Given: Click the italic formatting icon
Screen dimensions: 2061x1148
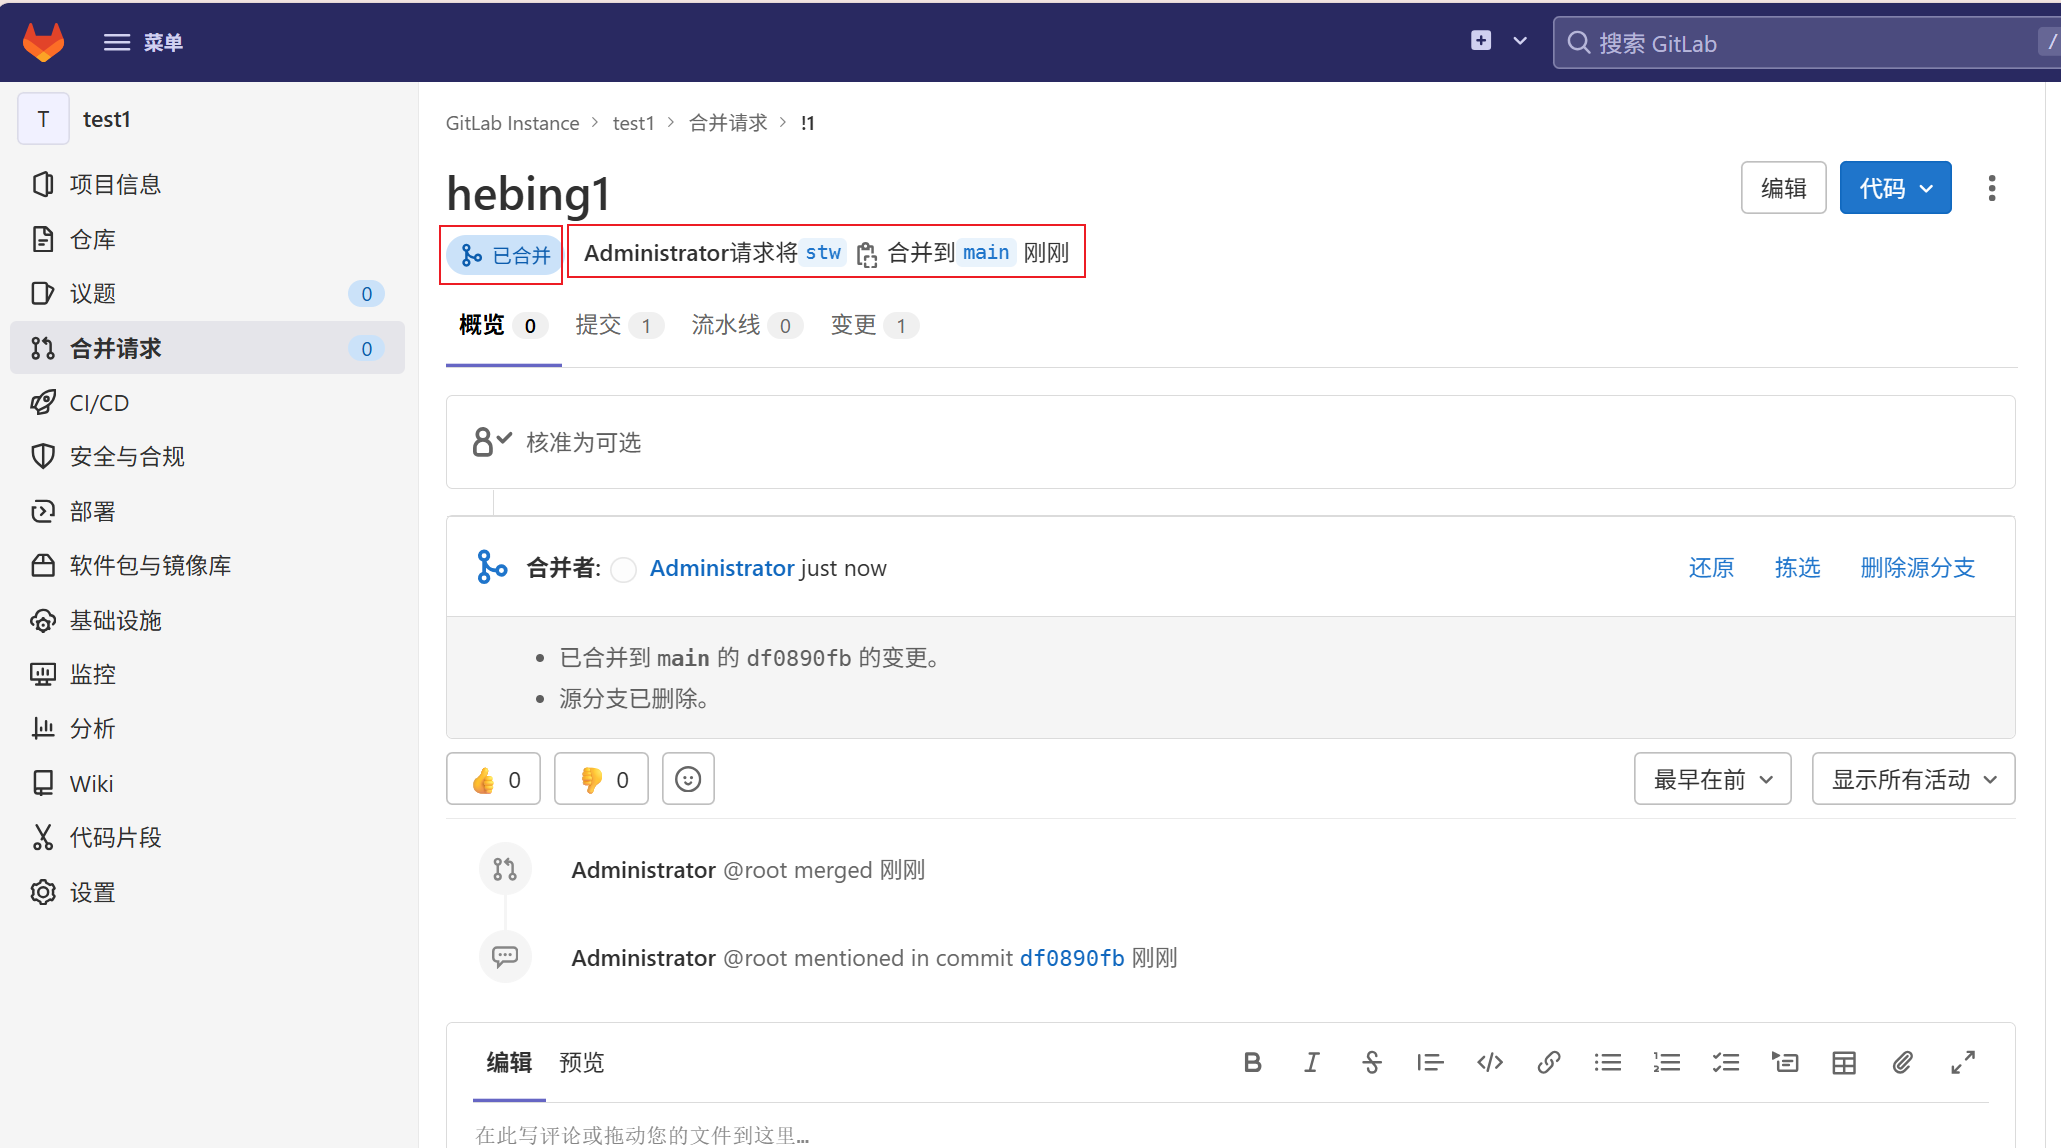Looking at the screenshot, I should pyautogui.click(x=1311, y=1062).
